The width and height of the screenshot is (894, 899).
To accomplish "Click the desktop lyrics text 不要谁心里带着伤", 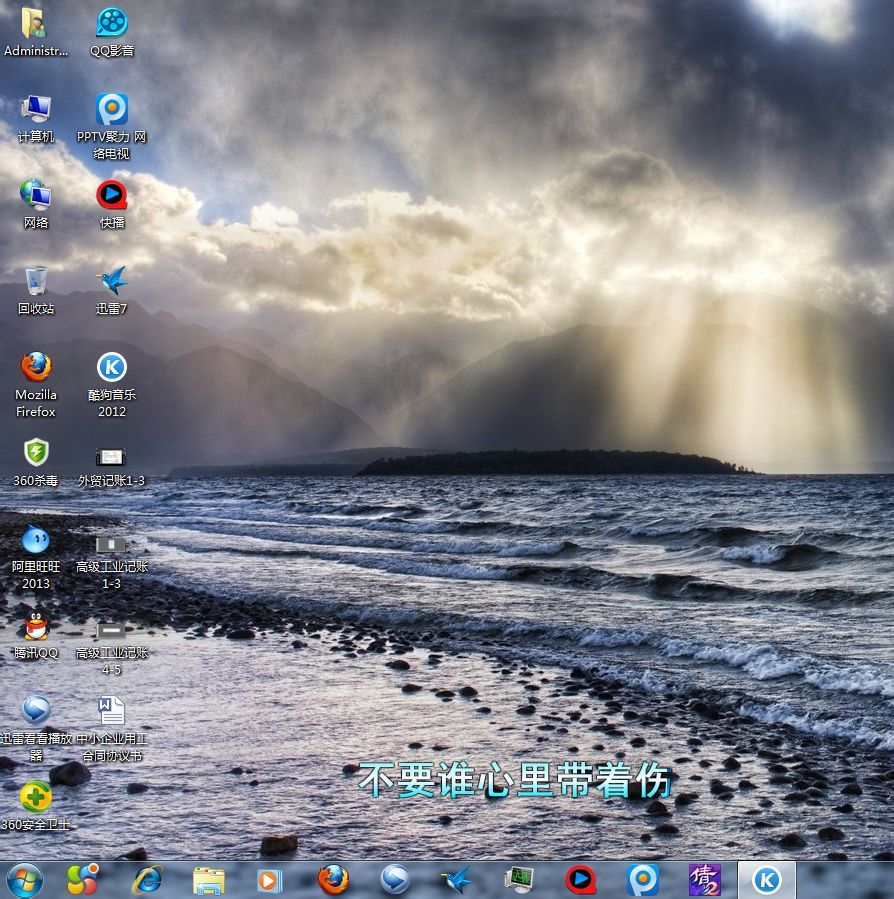I will coord(514,780).
